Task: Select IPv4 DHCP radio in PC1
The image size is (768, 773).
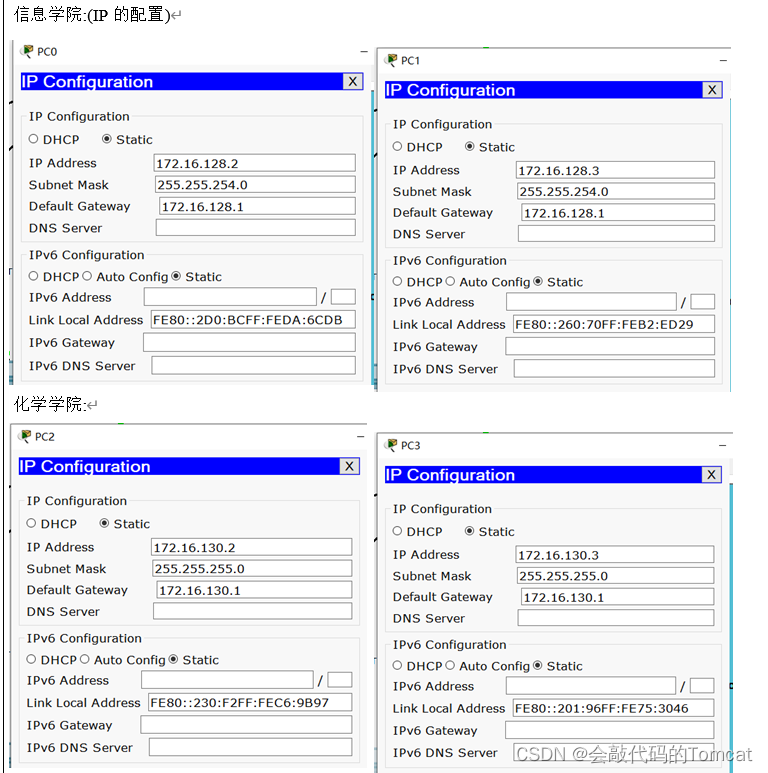Action: pos(397,146)
